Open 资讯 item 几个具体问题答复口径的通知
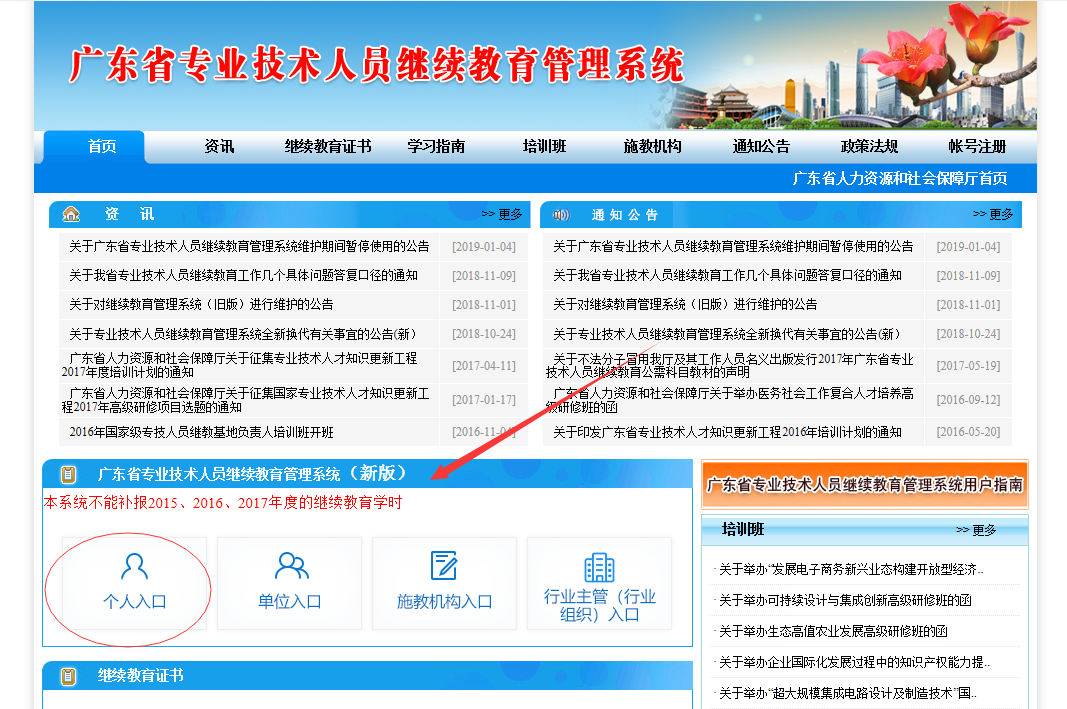This screenshot has width=1067, height=709. pyautogui.click(x=243, y=276)
